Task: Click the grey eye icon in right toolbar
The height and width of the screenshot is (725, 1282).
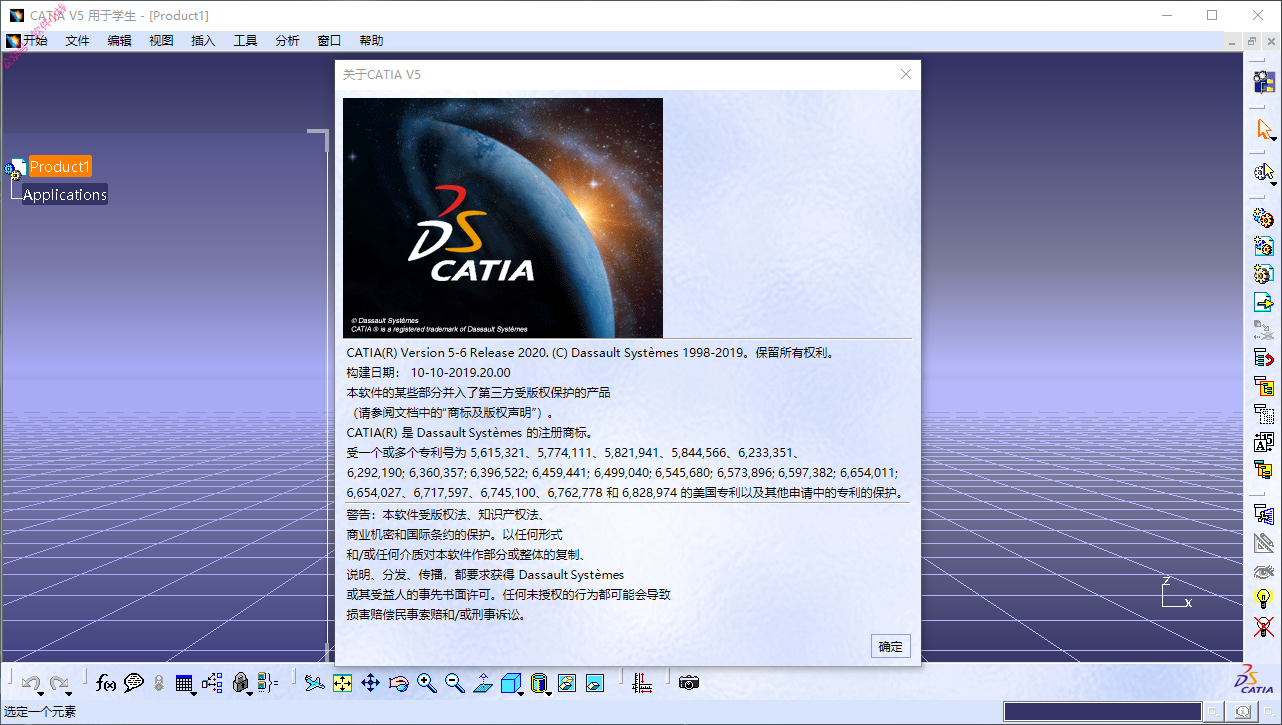Action: point(1264,571)
